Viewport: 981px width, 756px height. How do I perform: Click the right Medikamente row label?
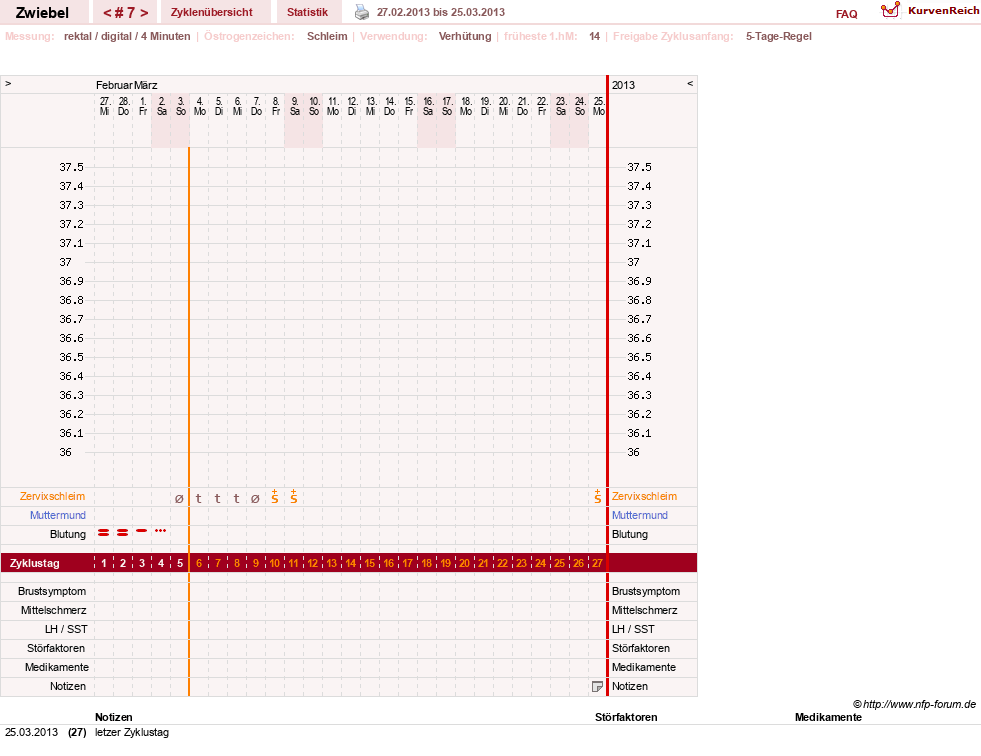tap(644, 667)
